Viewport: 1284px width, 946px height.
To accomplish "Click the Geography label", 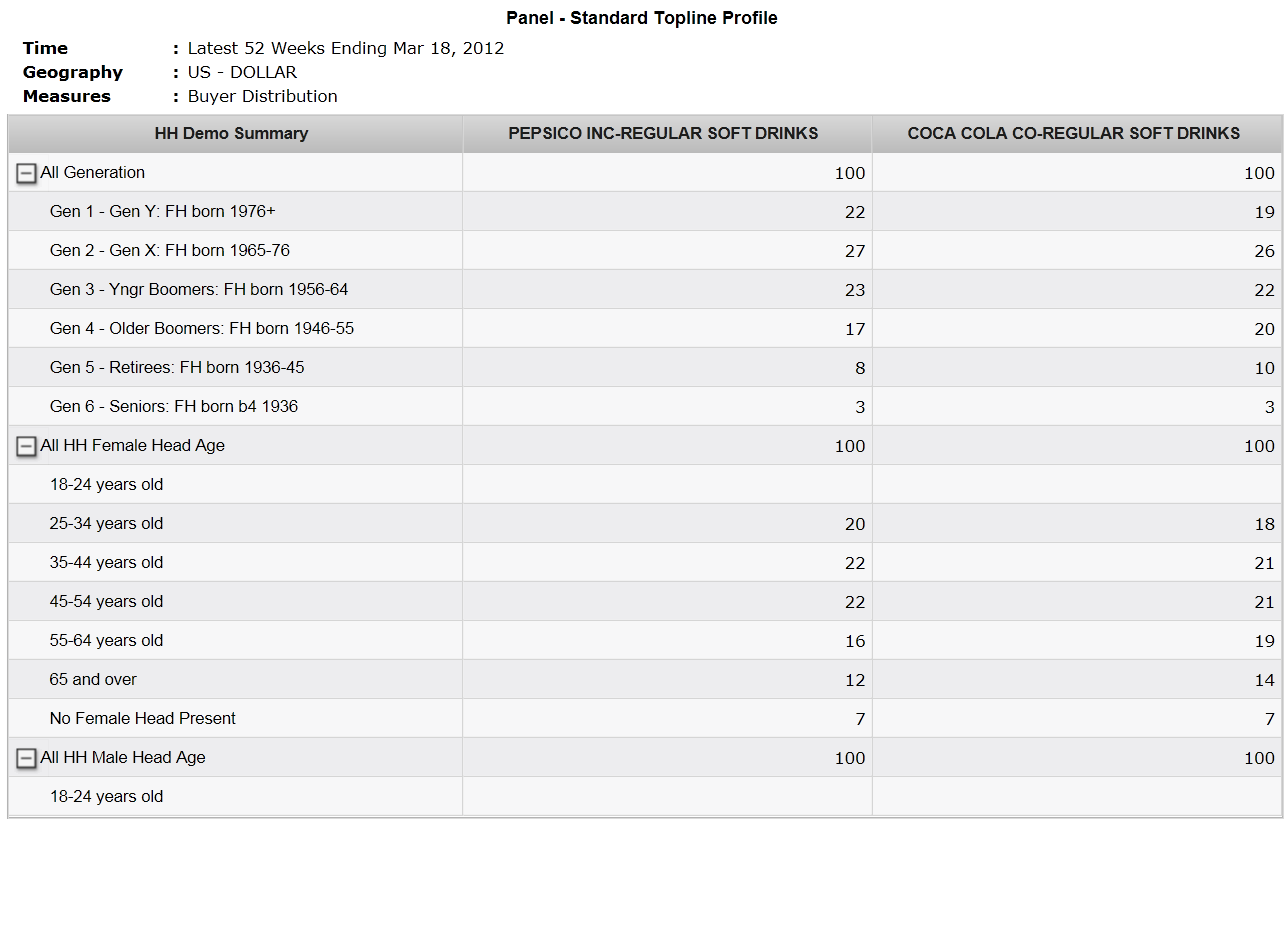I will point(73,72).
